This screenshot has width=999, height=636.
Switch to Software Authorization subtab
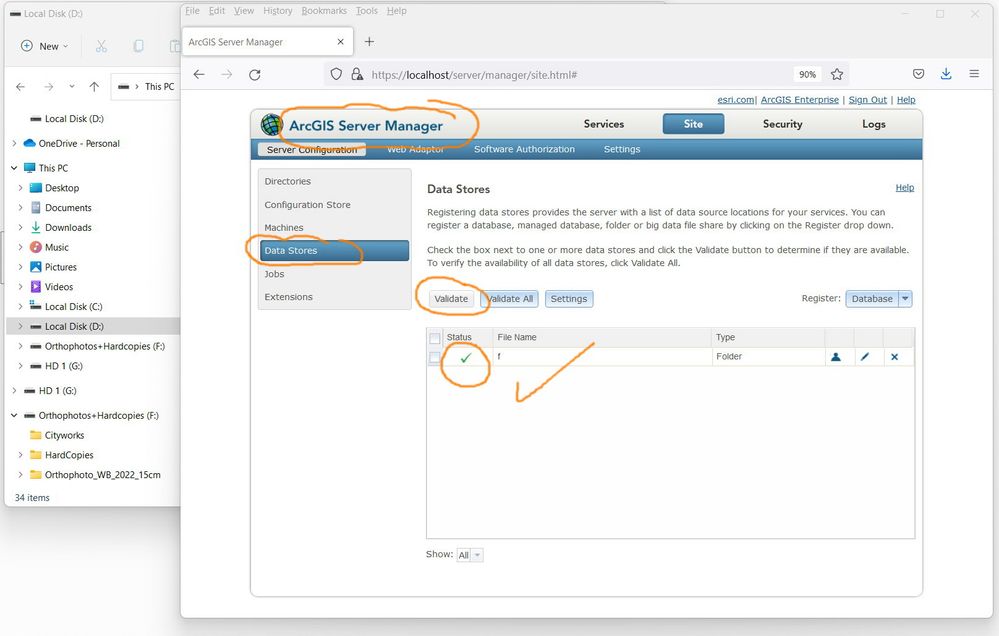click(524, 149)
